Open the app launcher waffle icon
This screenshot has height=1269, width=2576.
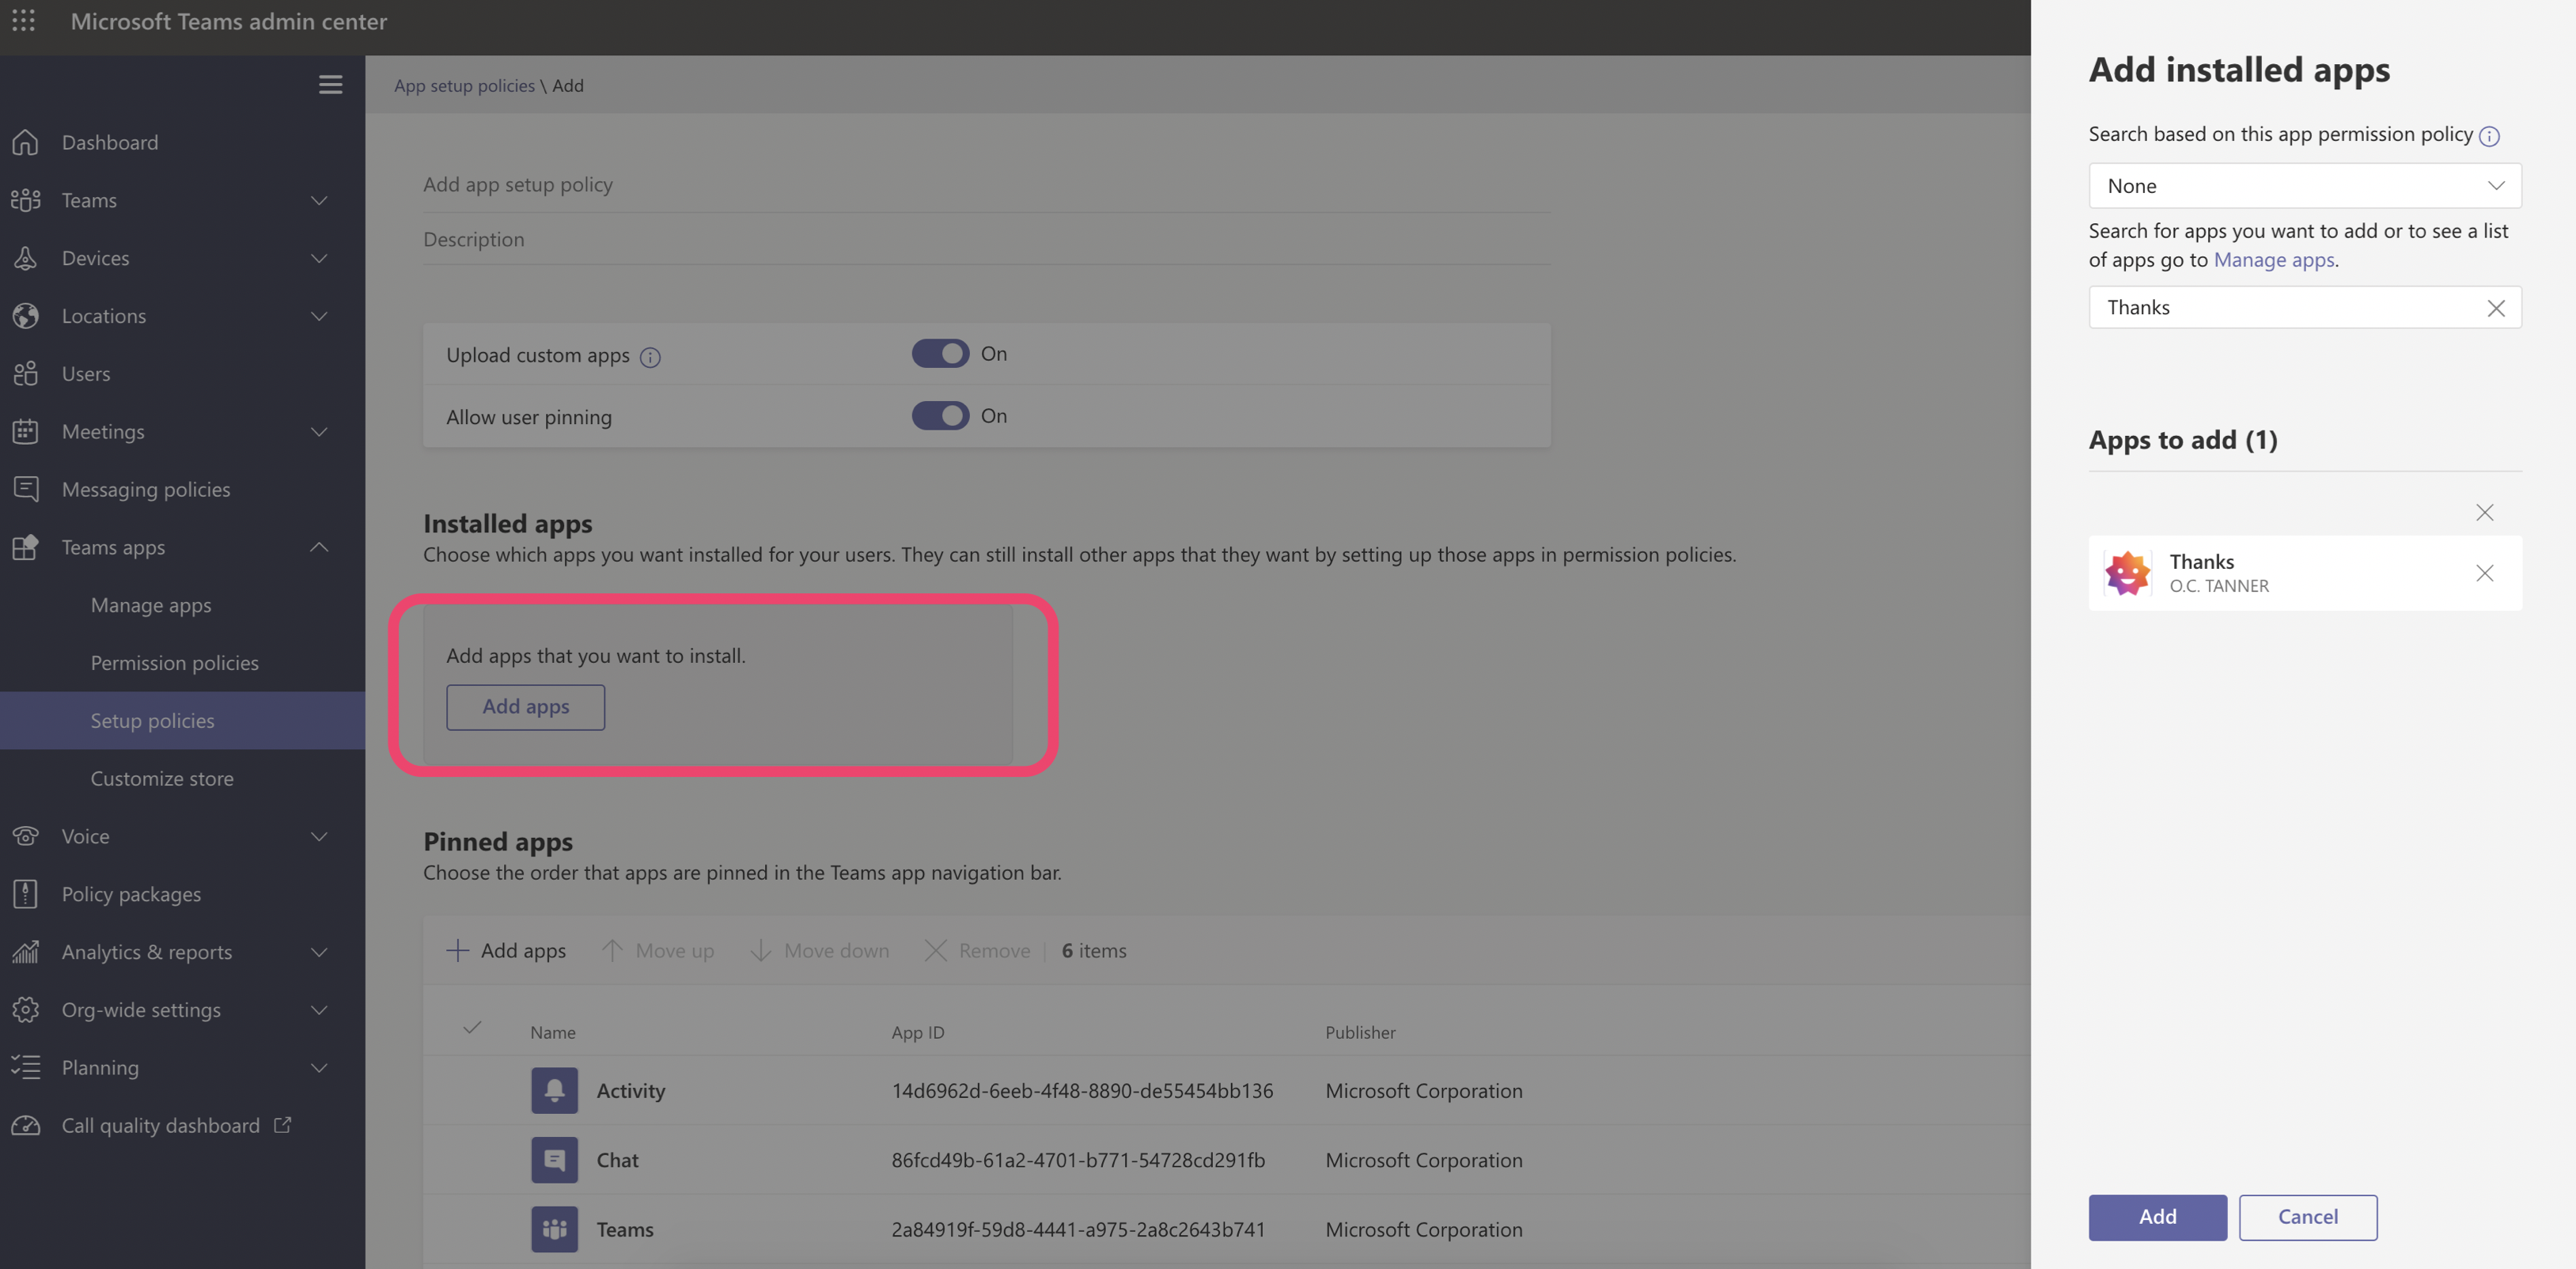pyautogui.click(x=24, y=21)
